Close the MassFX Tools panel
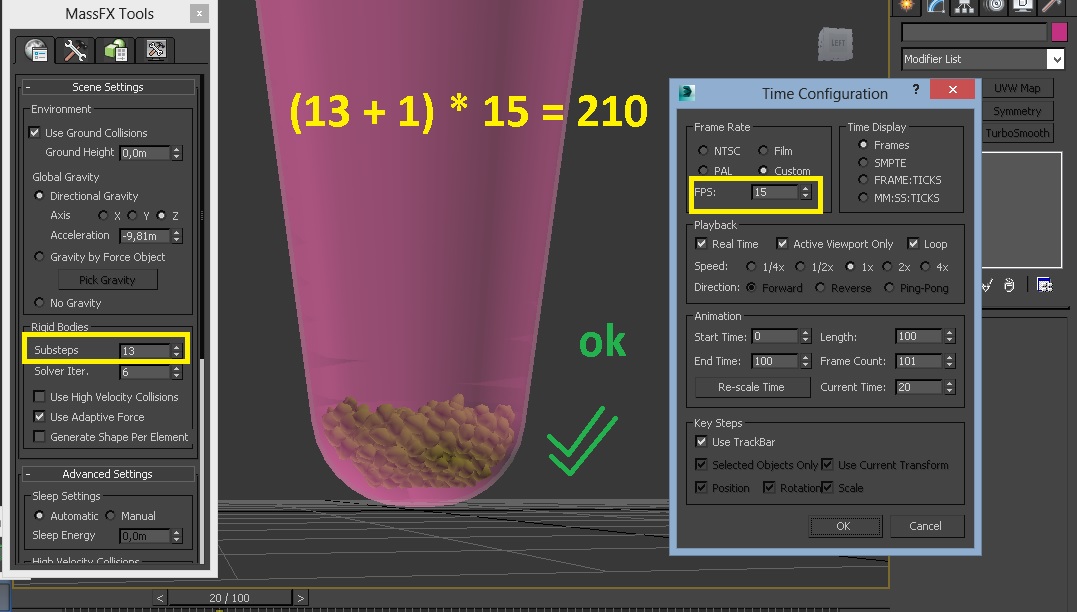The image size is (1077, 612). (199, 13)
